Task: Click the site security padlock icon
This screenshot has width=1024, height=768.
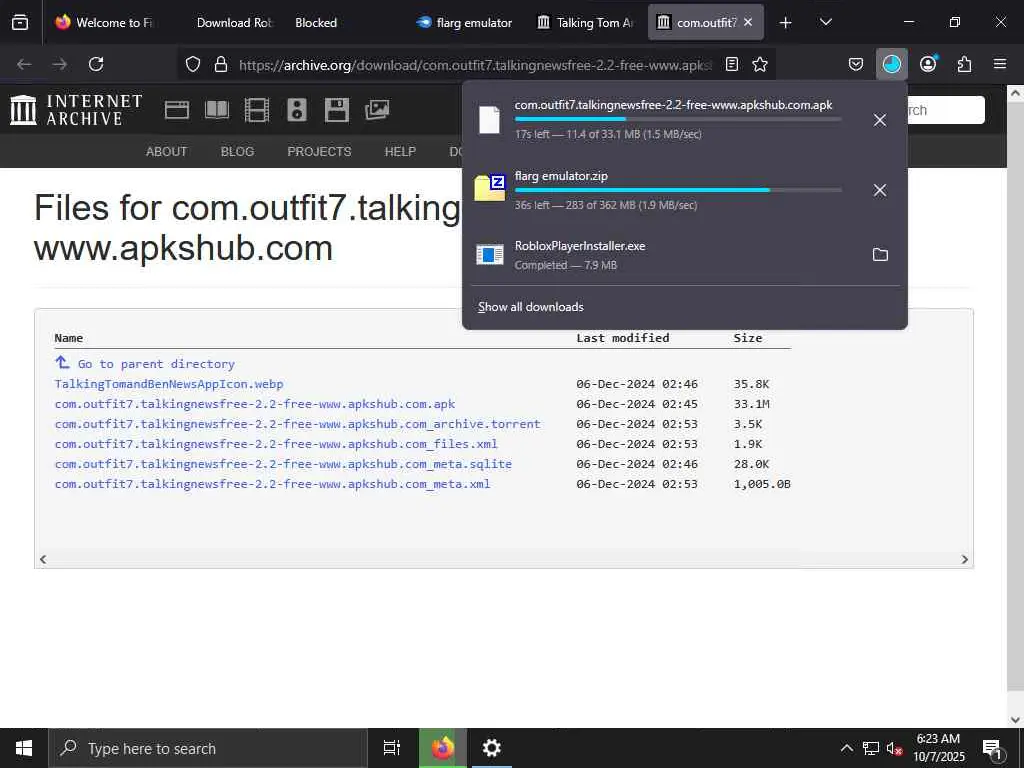Action: [221, 64]
